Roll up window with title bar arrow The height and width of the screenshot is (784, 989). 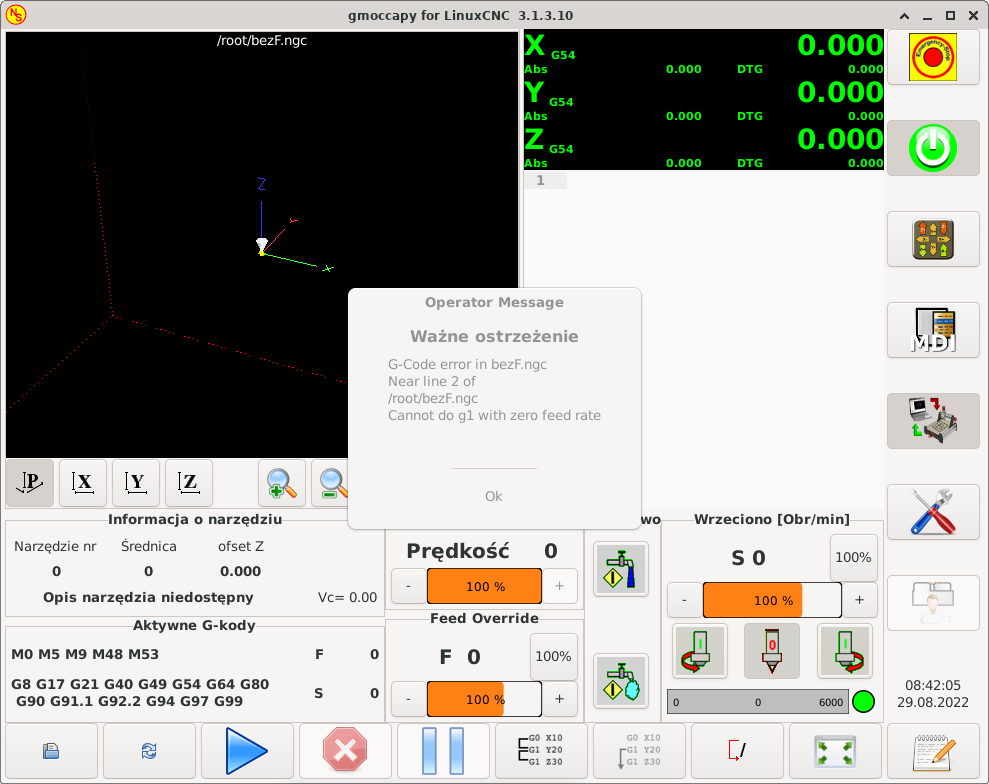pyautogui.click(x=904, y=16)
